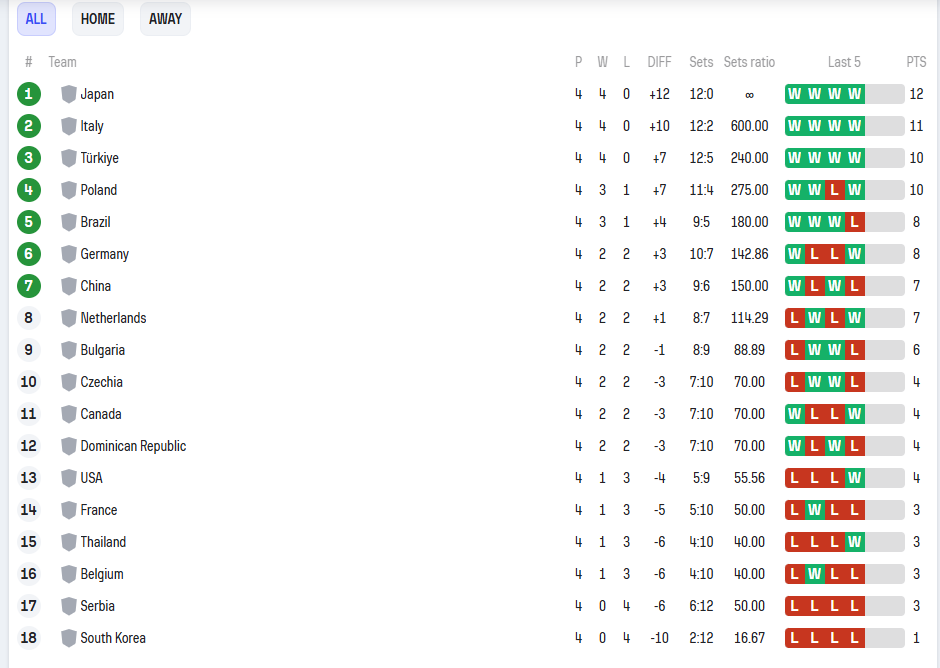Click Poland's red L result badge

coord(834,190)
